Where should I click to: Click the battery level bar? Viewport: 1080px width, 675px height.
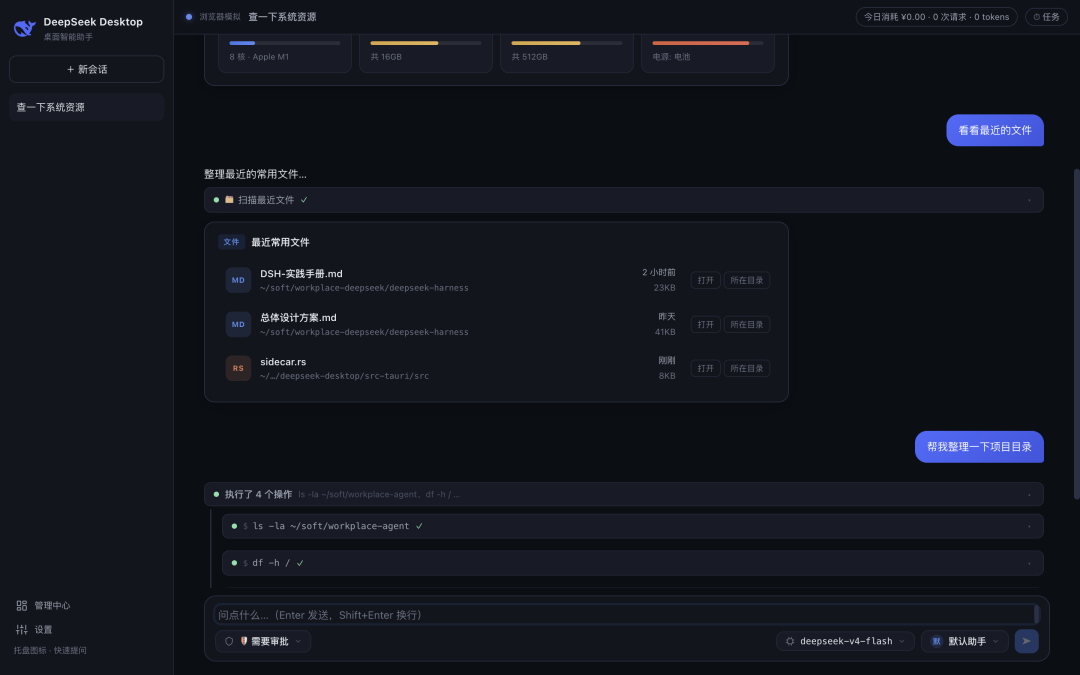707,43
